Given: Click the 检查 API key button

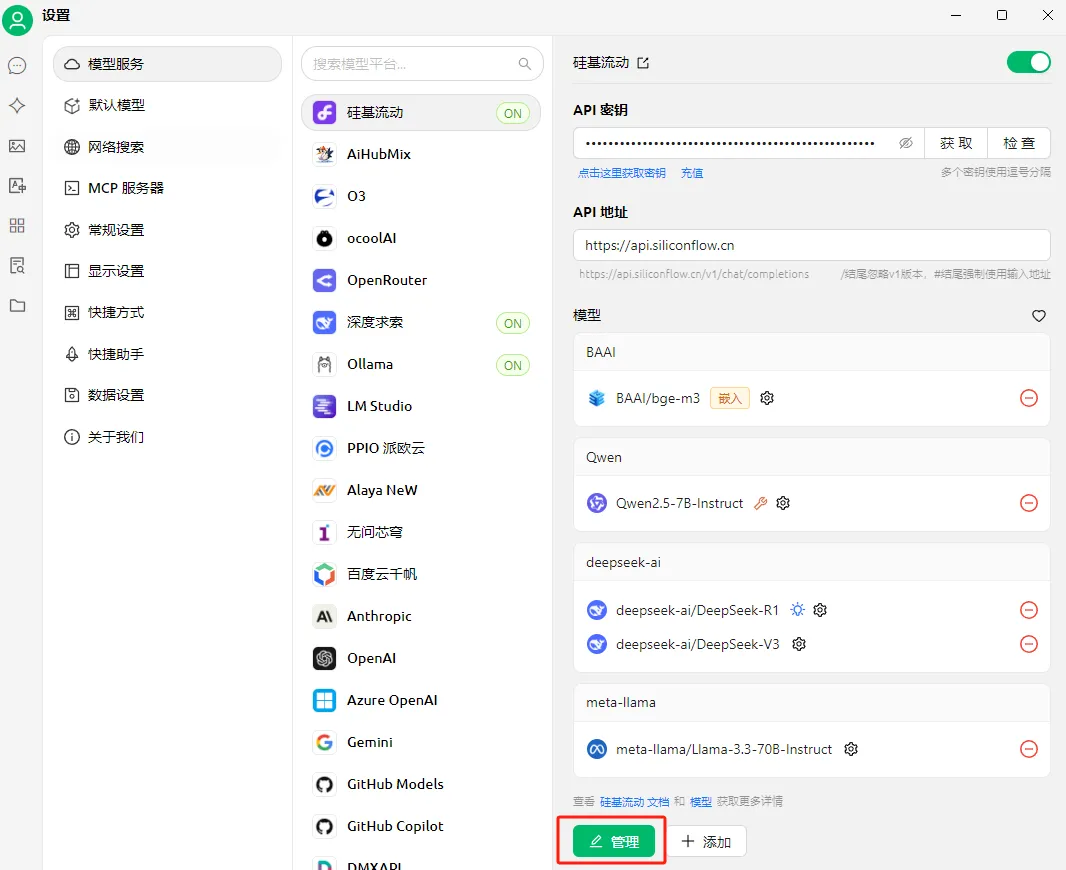Looking at the screenshot, I should (1018, 143).
